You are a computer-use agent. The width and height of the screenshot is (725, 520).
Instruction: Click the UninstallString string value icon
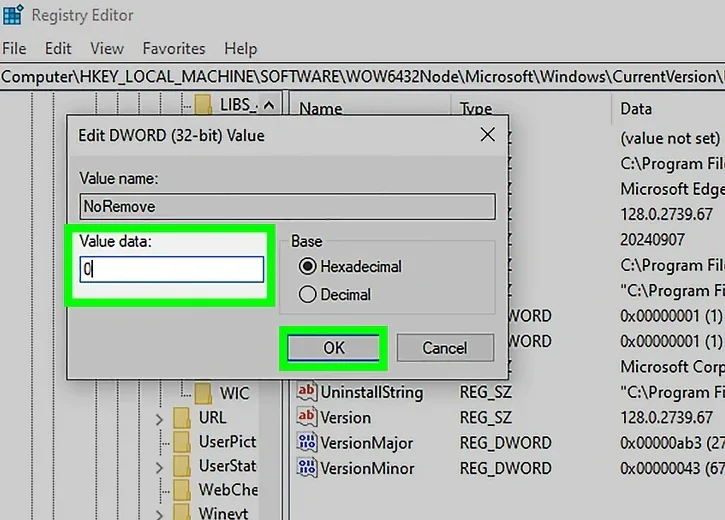point(307,392)
